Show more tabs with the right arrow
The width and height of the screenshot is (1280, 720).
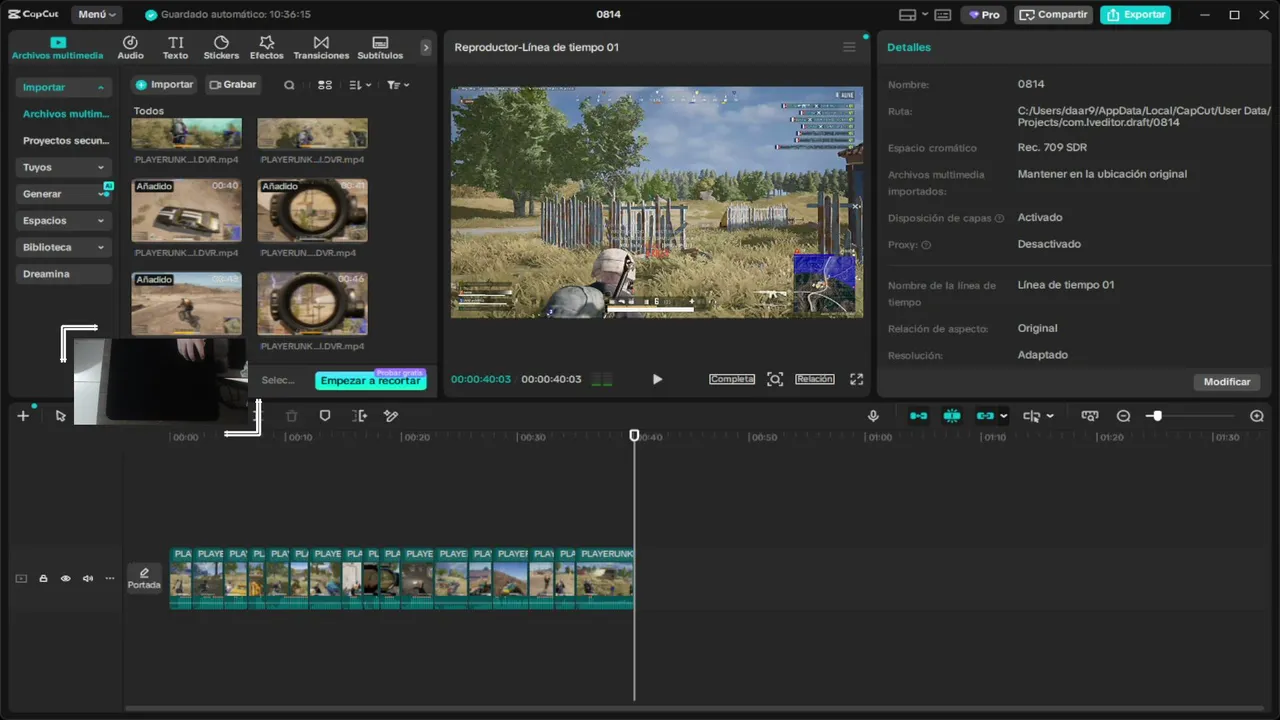tap(426, 47)
